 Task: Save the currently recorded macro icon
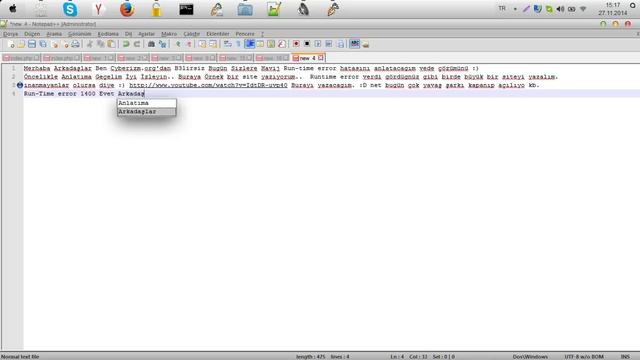(x=340, y=44)
